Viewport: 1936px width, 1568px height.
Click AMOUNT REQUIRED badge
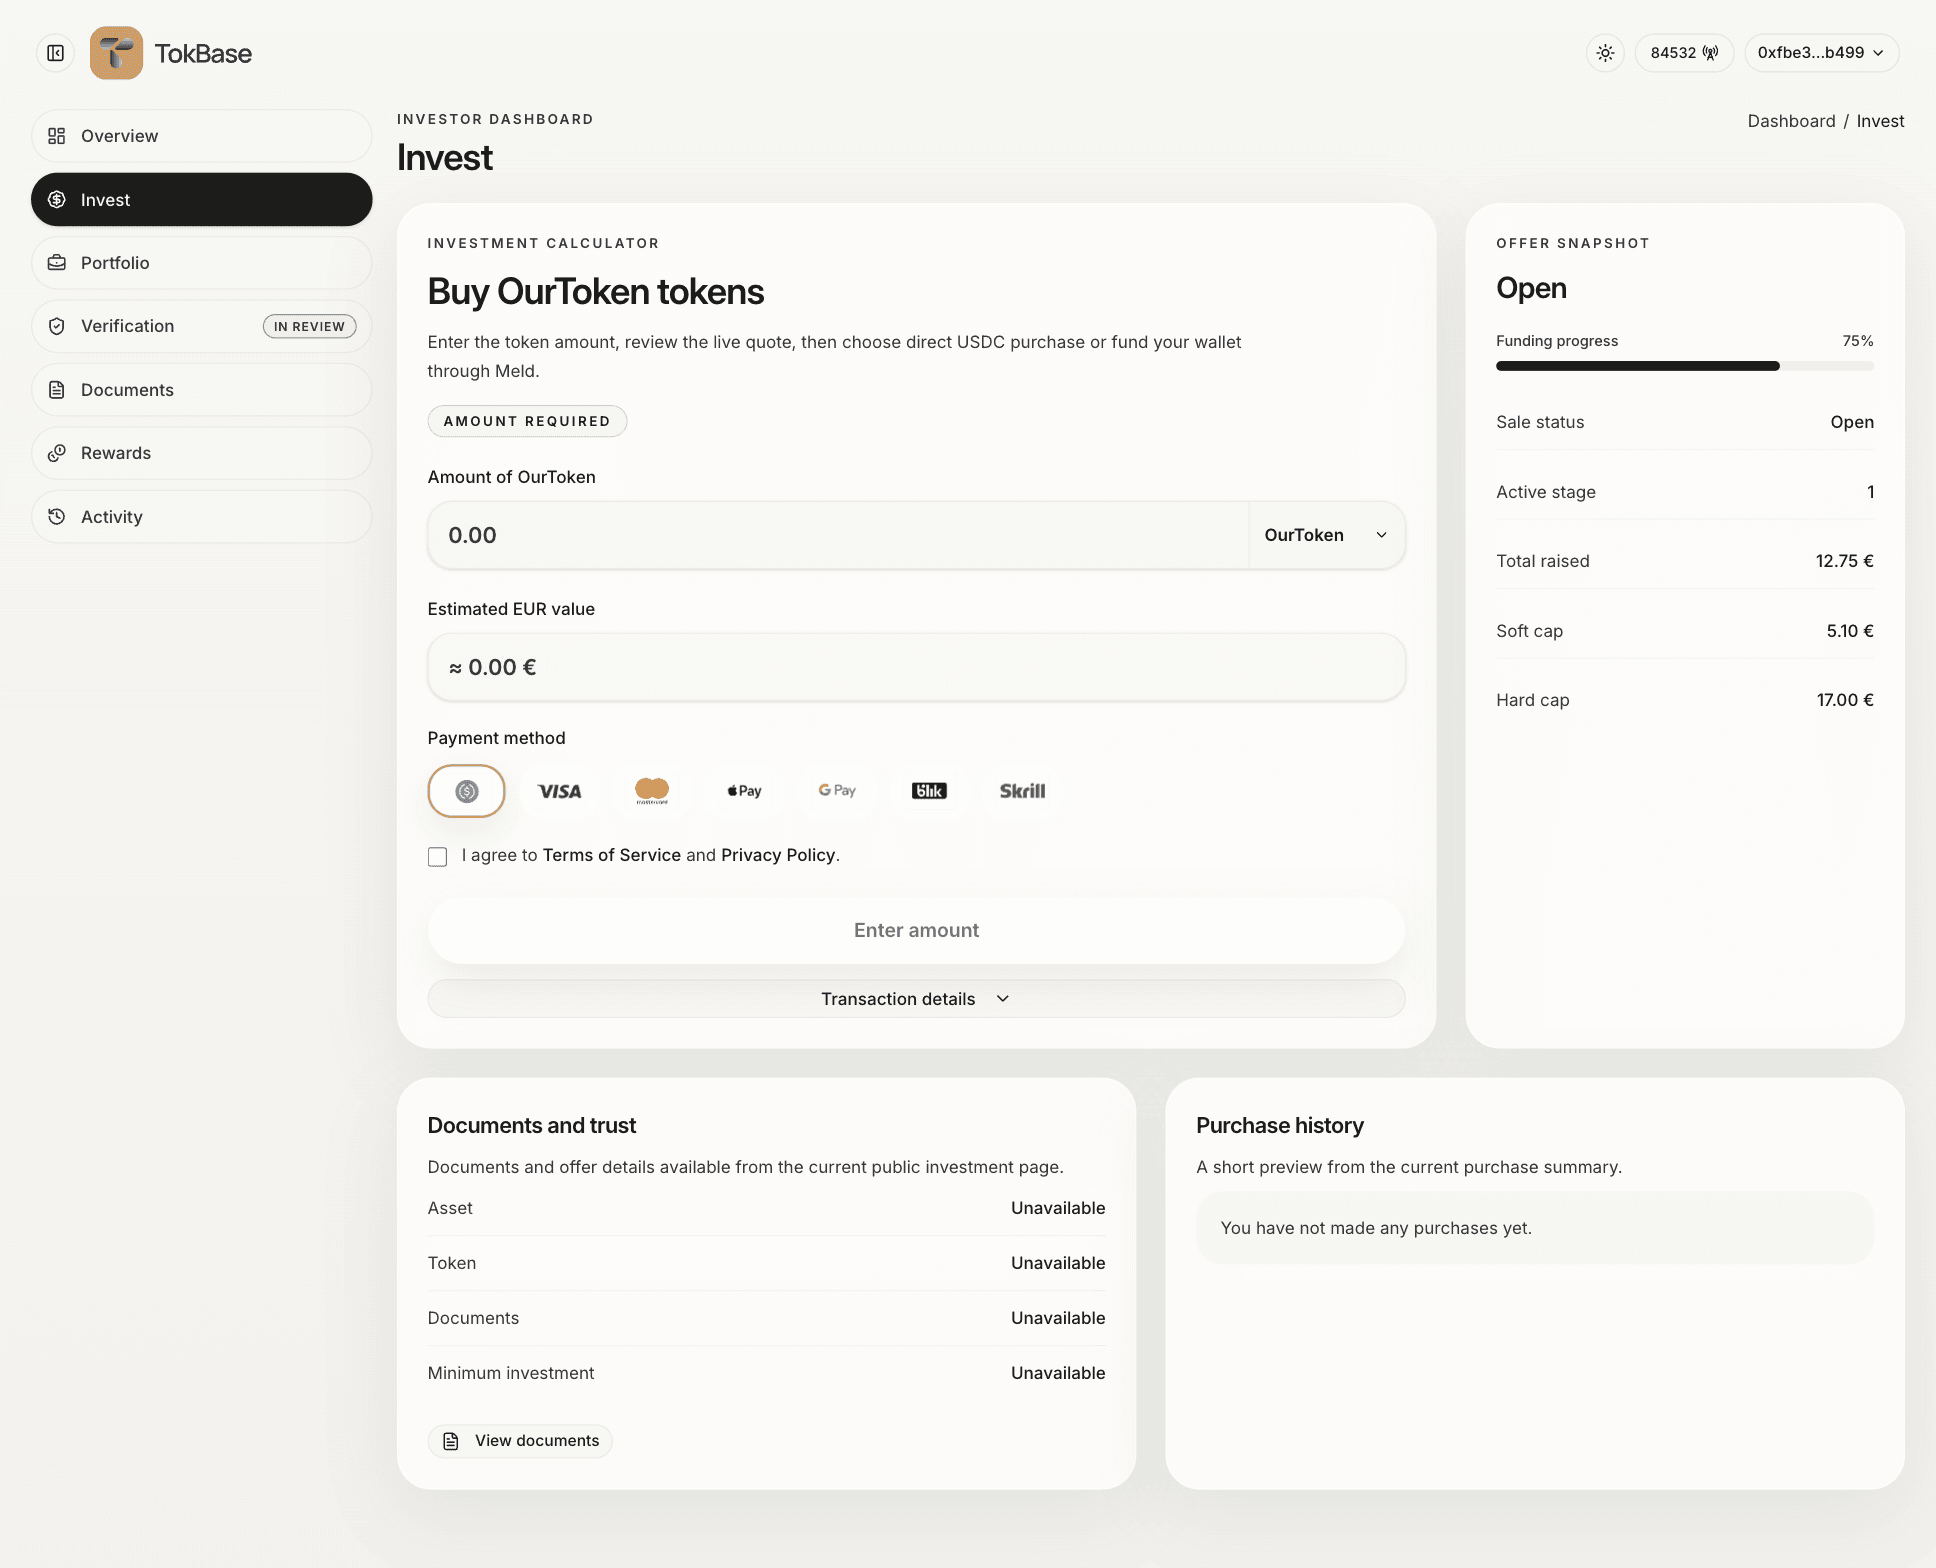click(527, 421)
